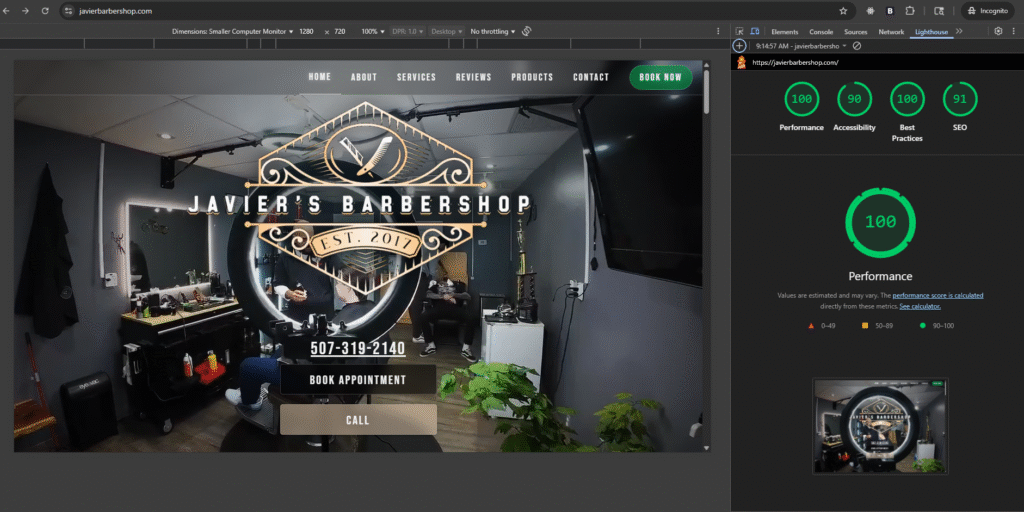Open the browser extensions puzzle icon

[x=909, y=10]
